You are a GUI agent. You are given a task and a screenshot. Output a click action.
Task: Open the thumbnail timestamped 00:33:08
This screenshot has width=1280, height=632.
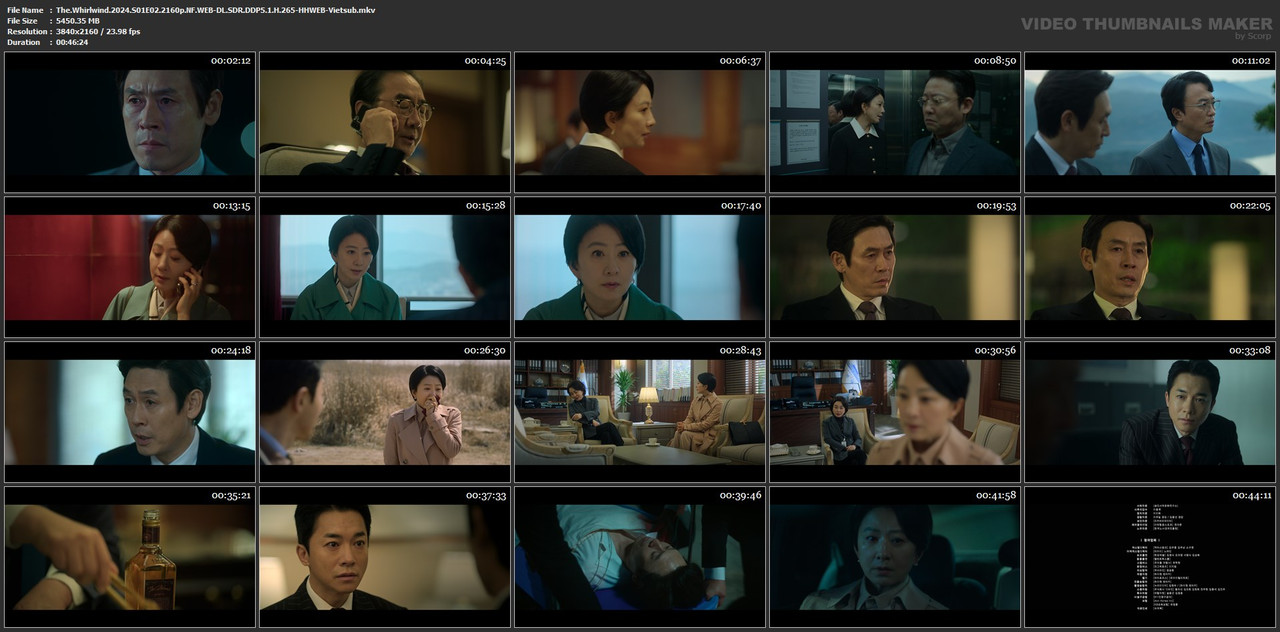point(1150,412)
